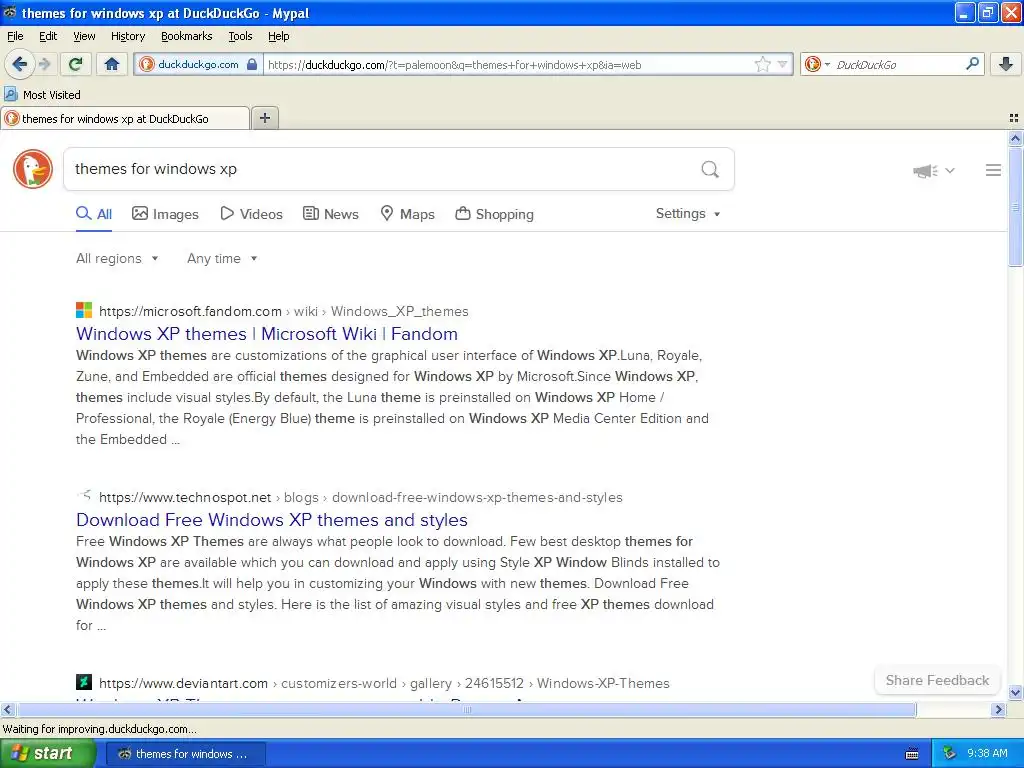
Task: Expand the chevron next to megaphone
Action: click(x=950, y=170)
